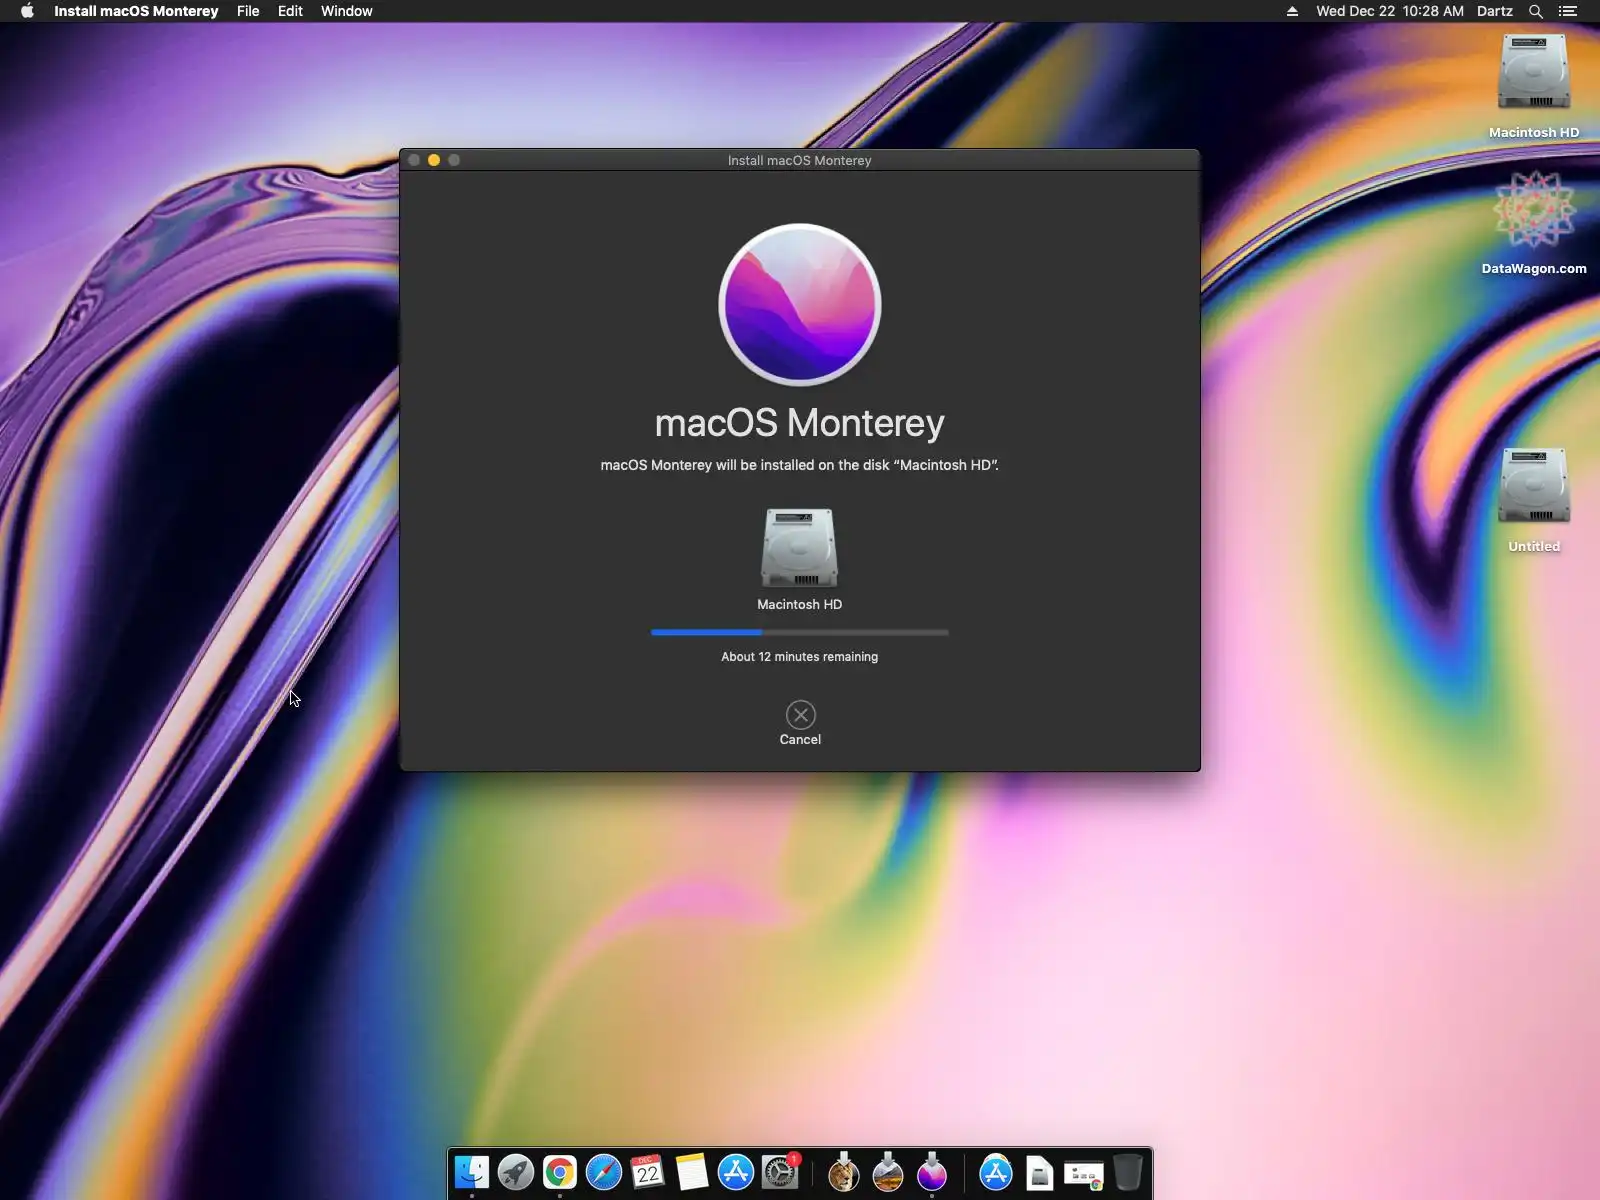1600x1200 pixels.
Task: Open the Edit menu
Action: tap(290, 11)
